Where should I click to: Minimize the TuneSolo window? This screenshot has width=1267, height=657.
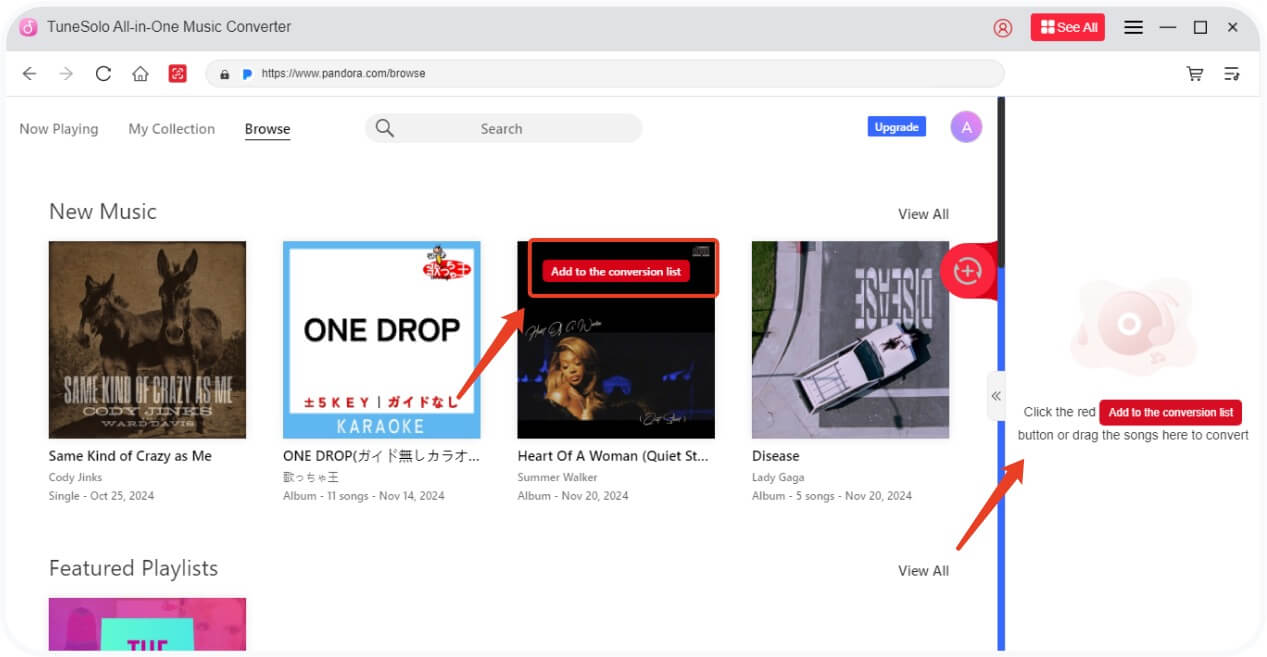tap(1167, 28)
